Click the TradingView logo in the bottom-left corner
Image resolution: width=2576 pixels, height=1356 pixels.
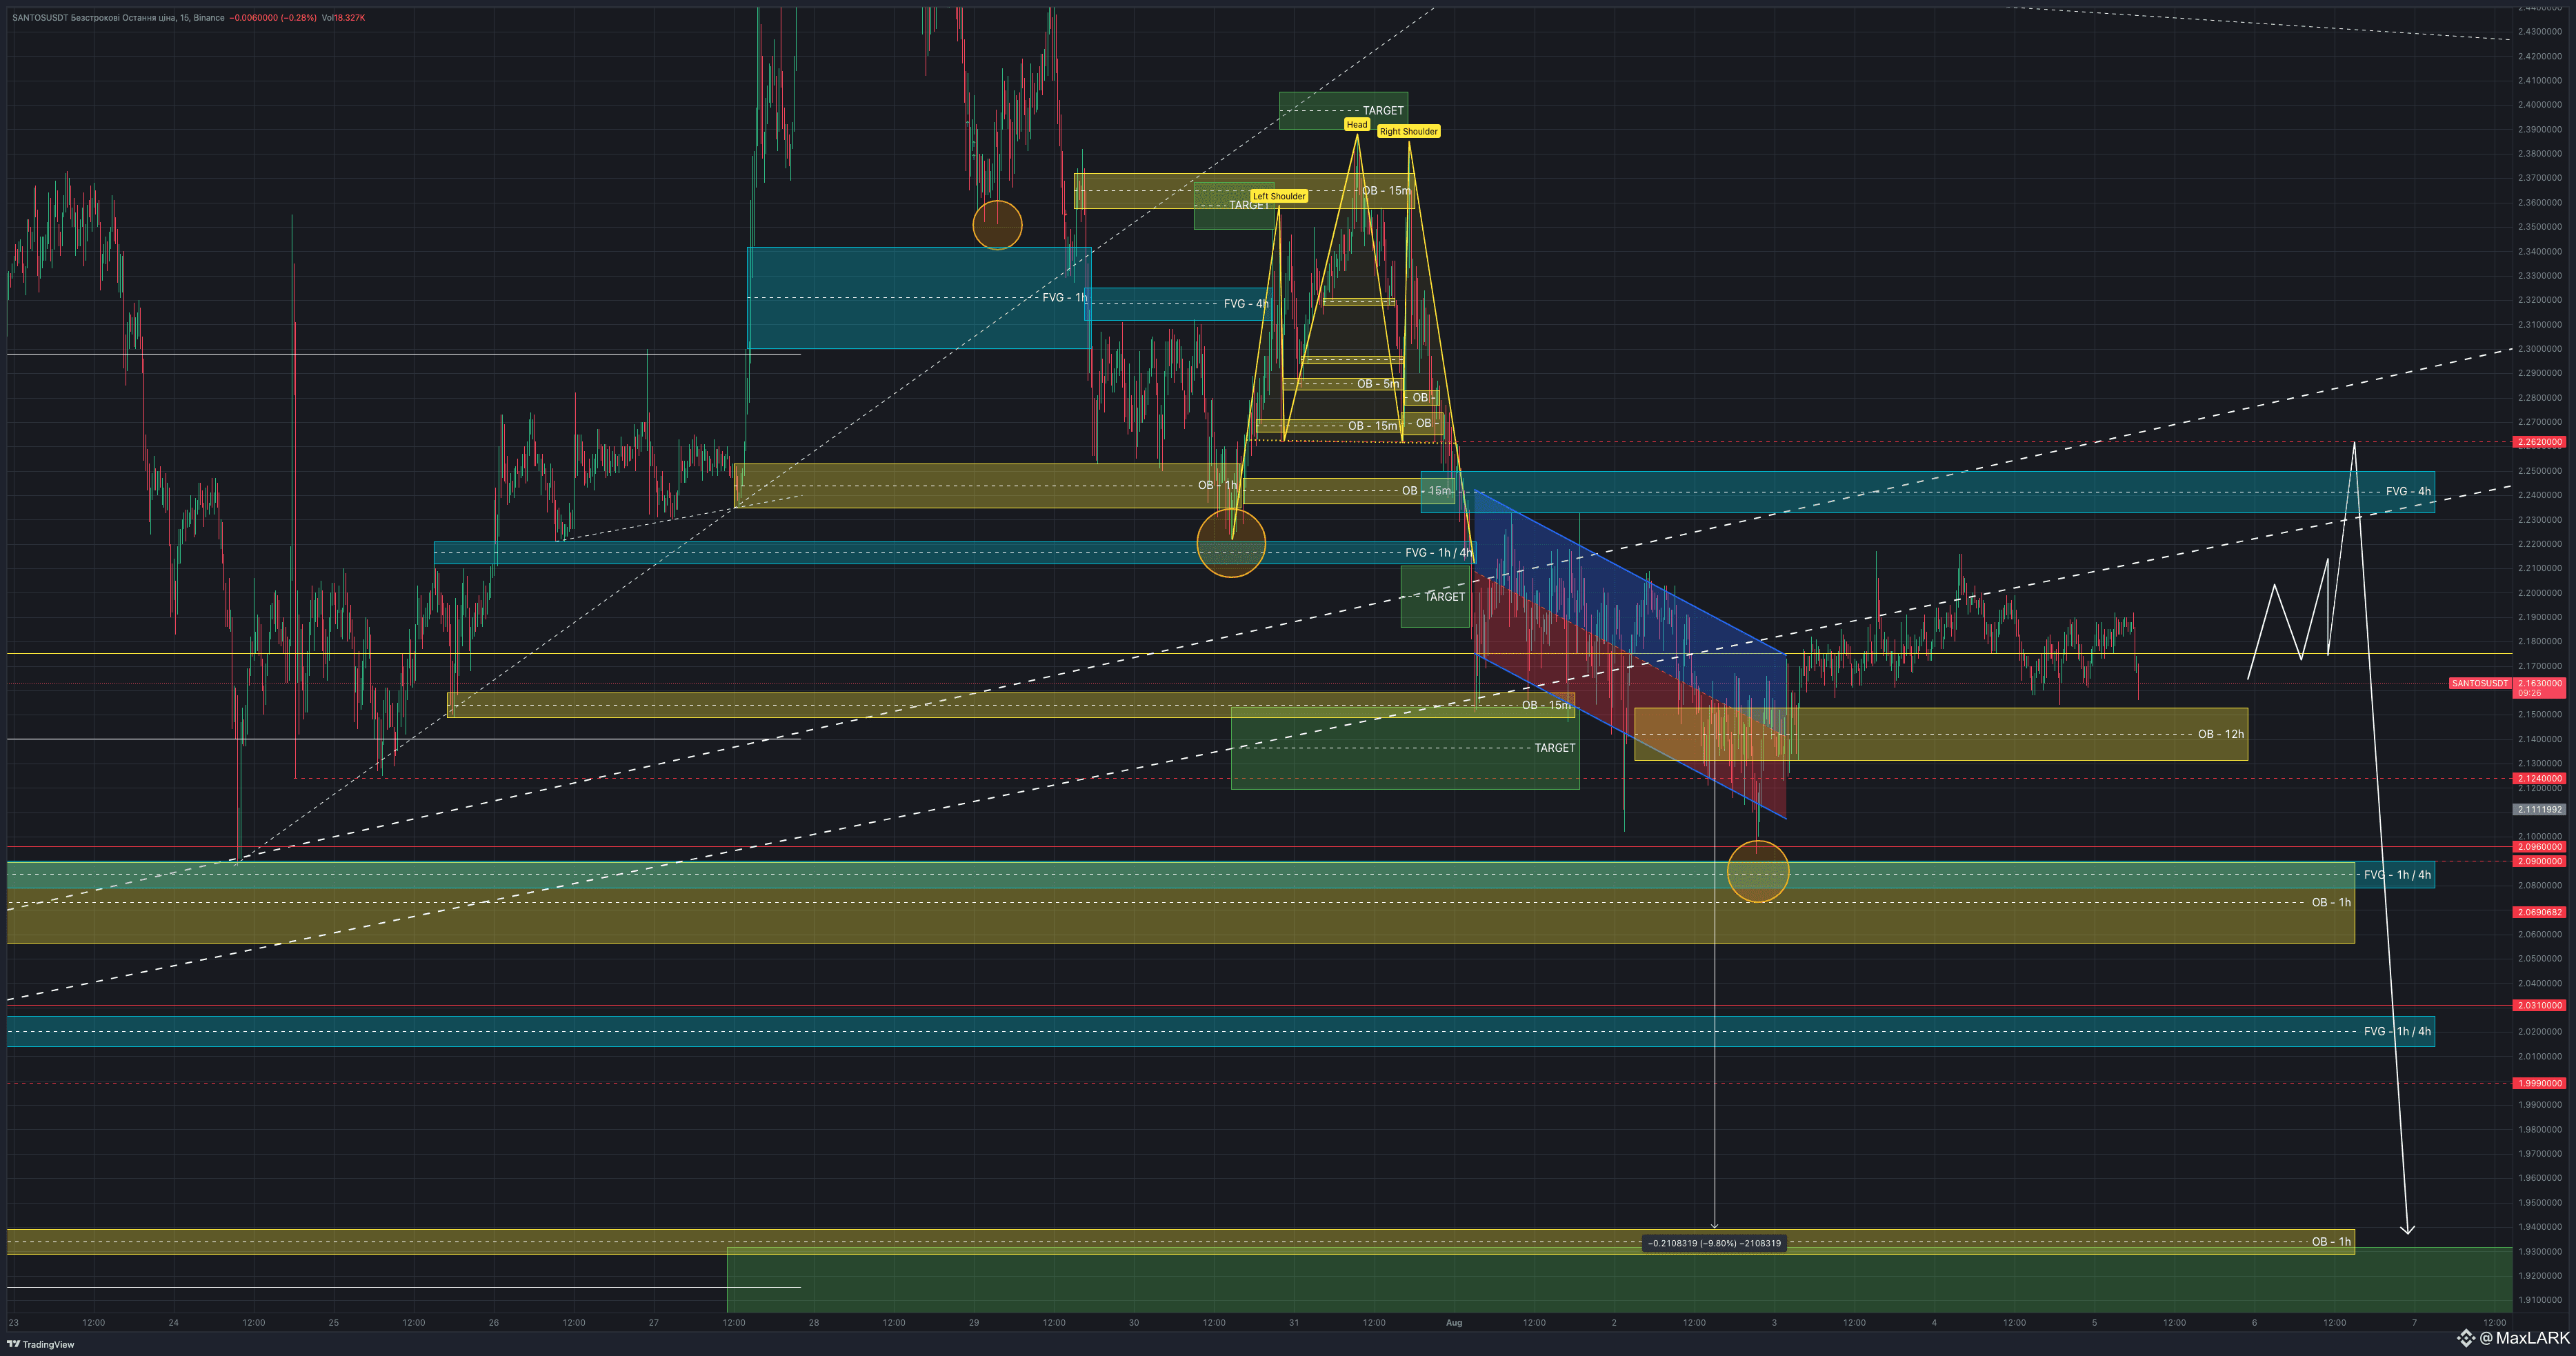point(40,1344)
